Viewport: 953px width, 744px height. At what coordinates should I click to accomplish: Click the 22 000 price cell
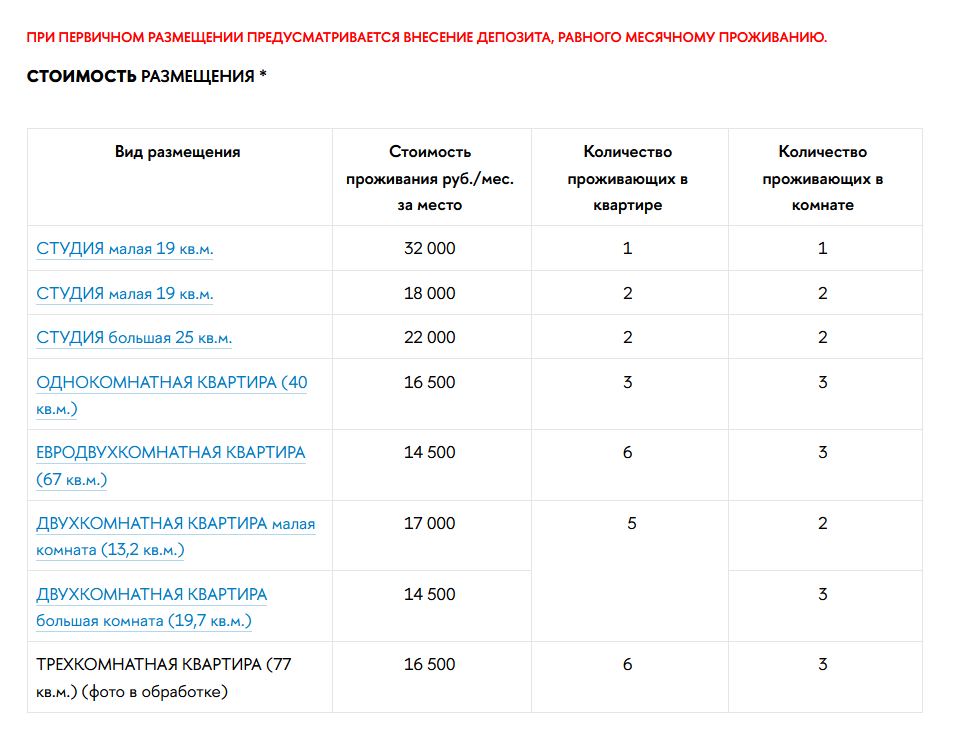point(430,338)
